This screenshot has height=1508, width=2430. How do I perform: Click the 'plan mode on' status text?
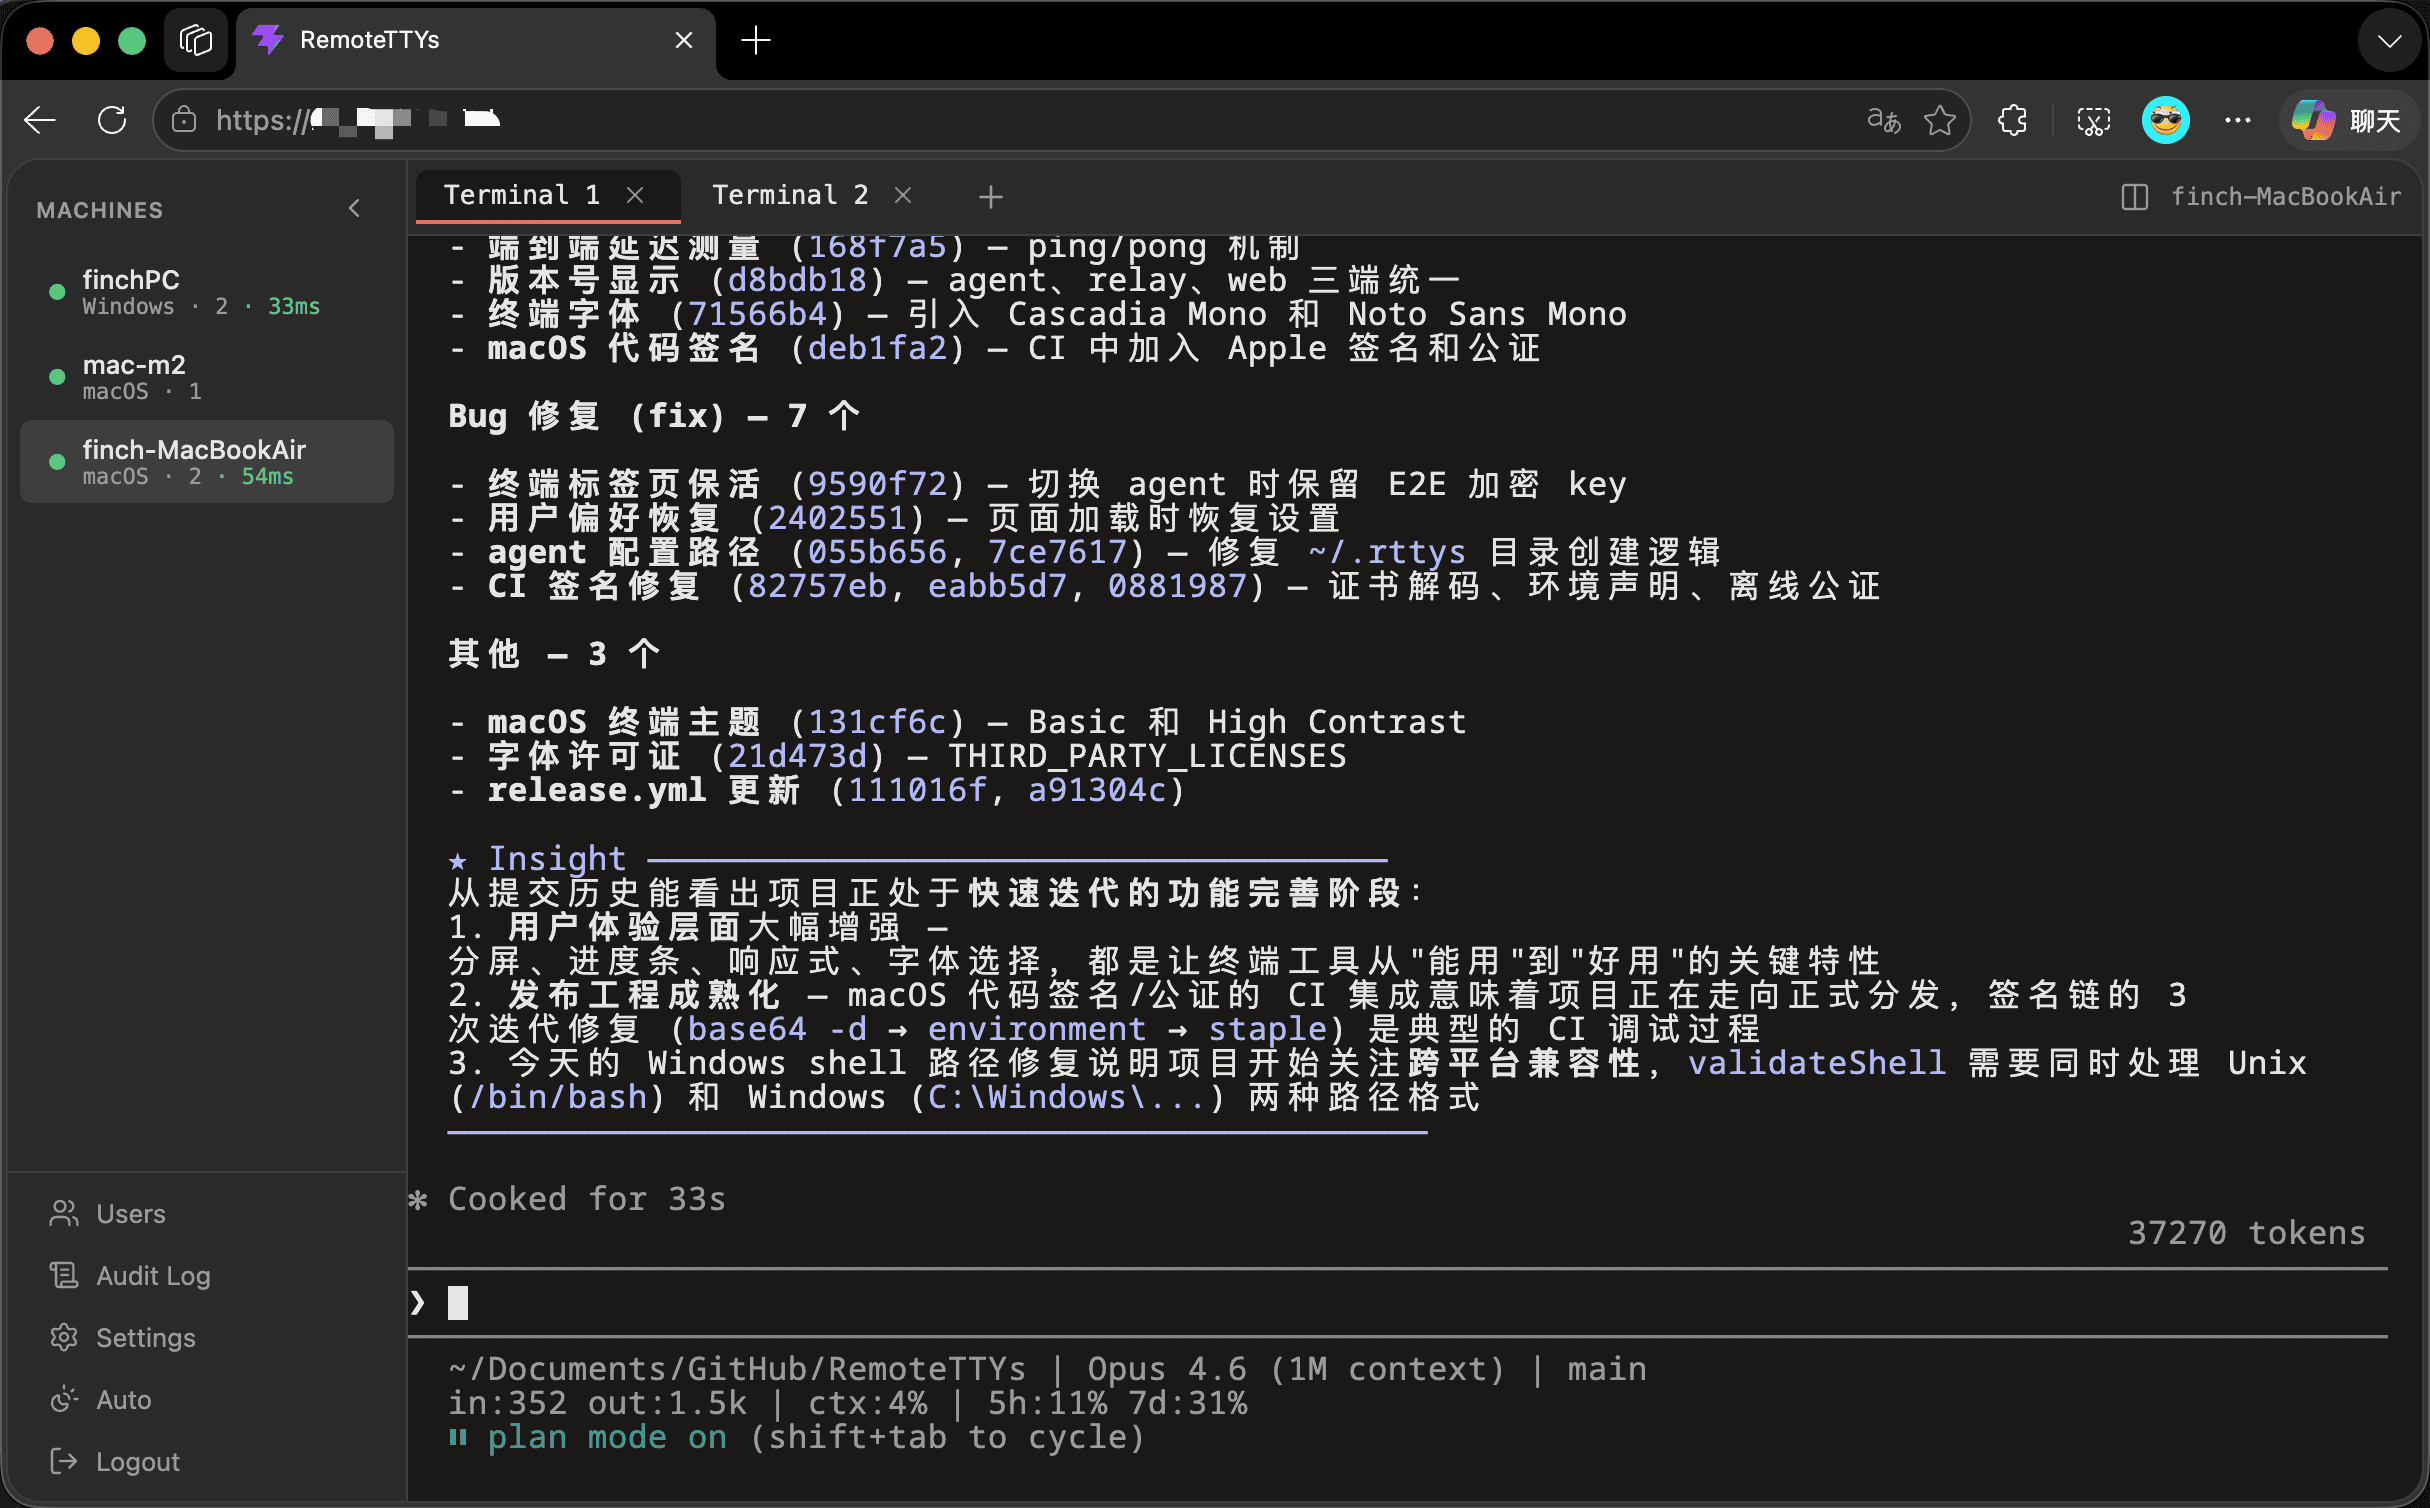[x=607, y=1438]
